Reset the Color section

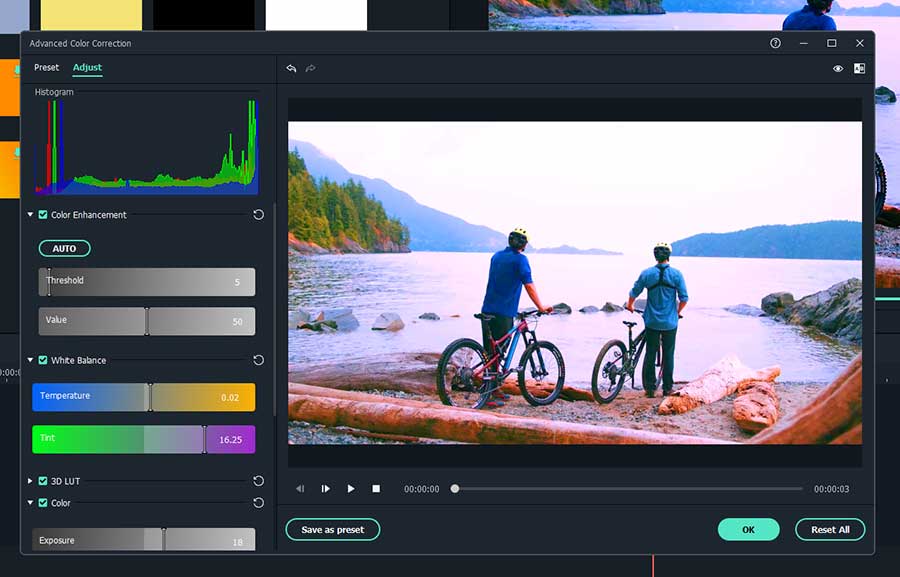259,502
